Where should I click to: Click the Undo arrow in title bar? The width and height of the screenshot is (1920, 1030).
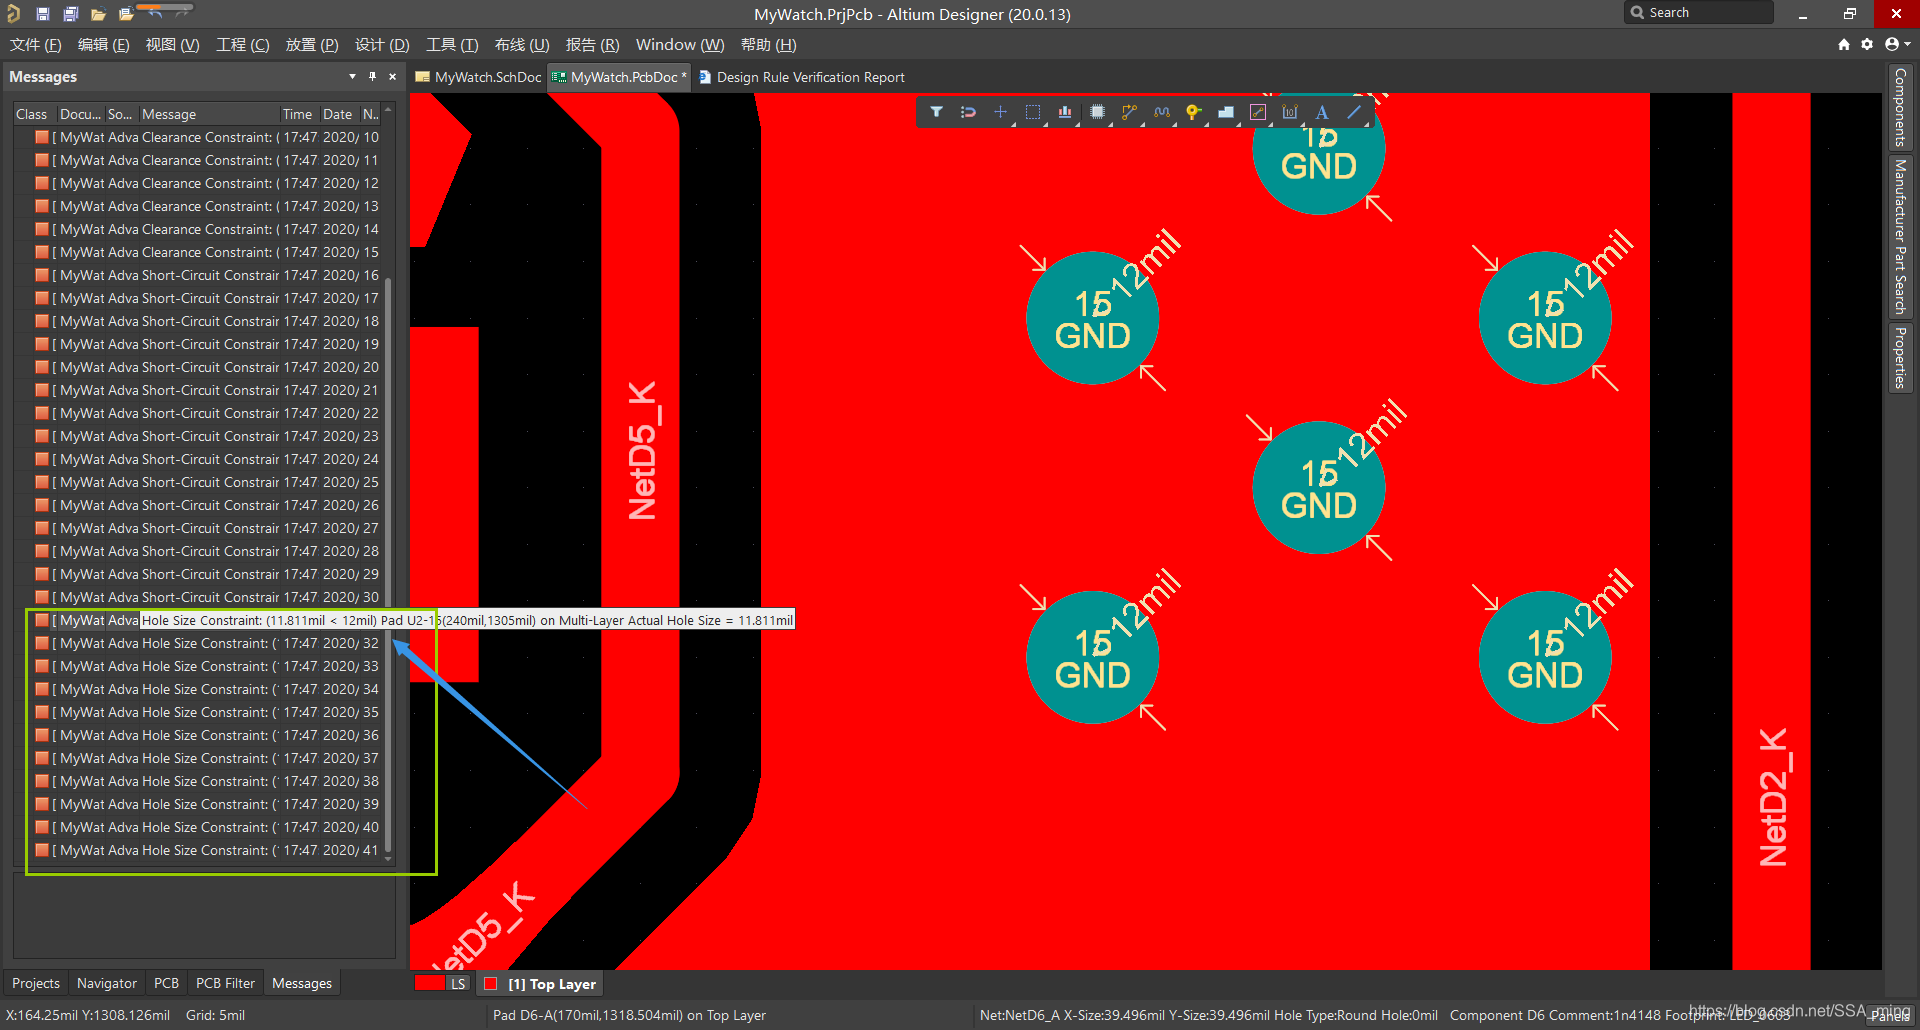155,14
